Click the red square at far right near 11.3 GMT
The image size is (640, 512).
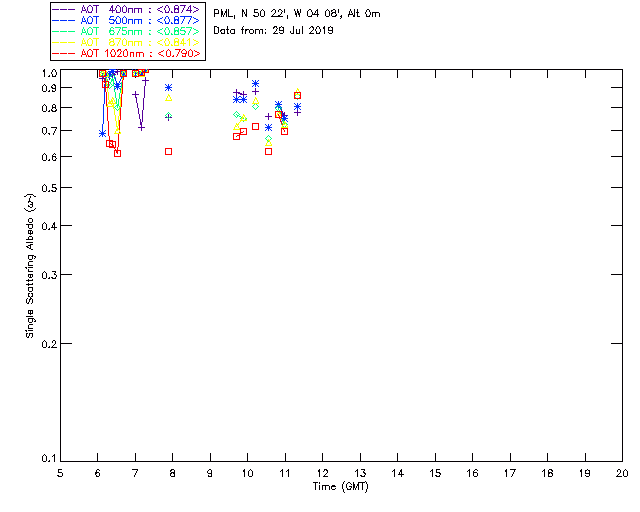tap(297, 95)
